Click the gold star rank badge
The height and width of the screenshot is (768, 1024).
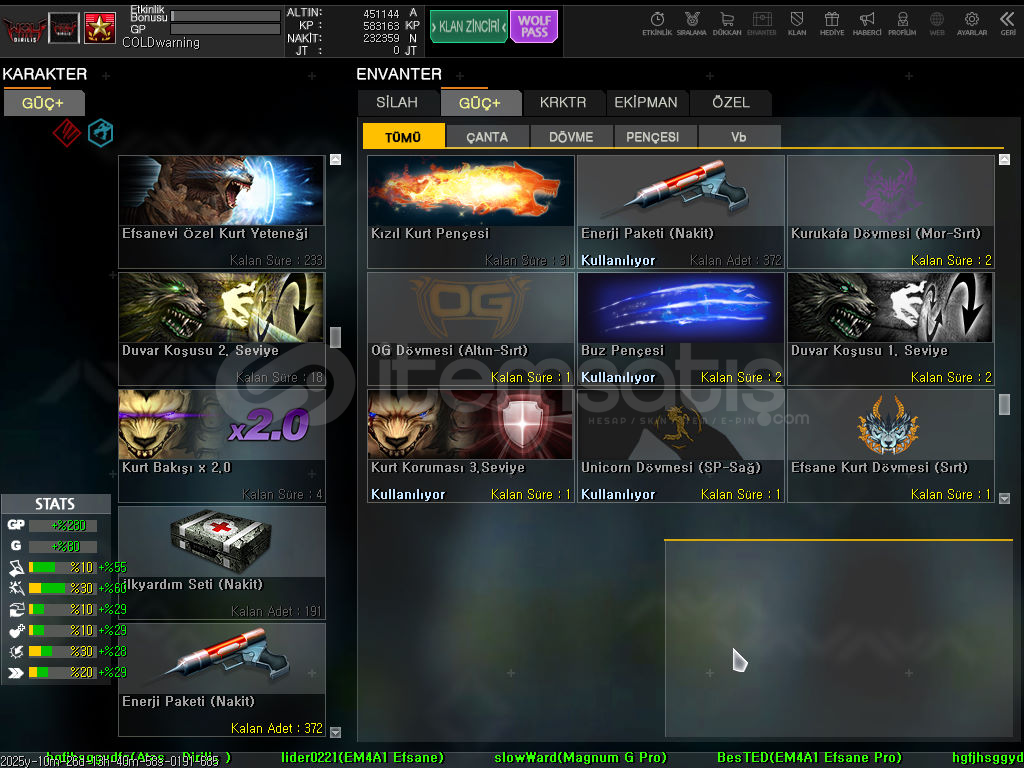(x=100, y=28)
